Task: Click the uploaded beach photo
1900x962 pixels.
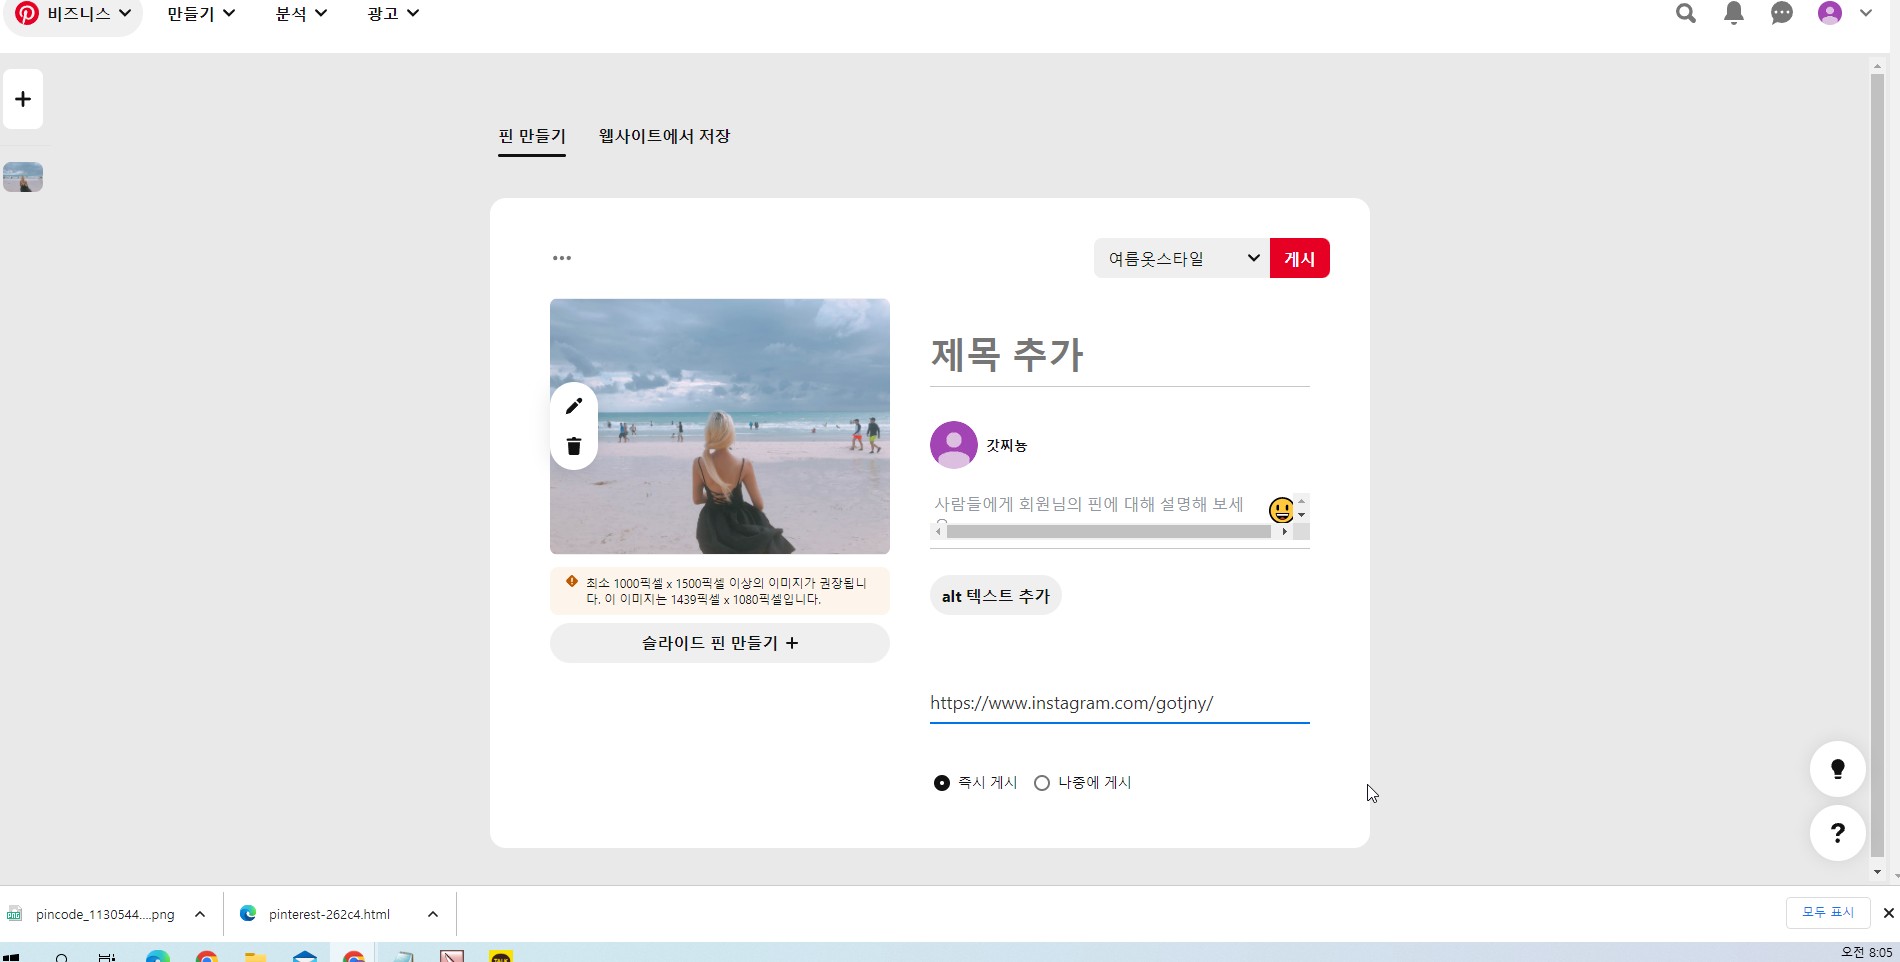Action: pos(720,426)
